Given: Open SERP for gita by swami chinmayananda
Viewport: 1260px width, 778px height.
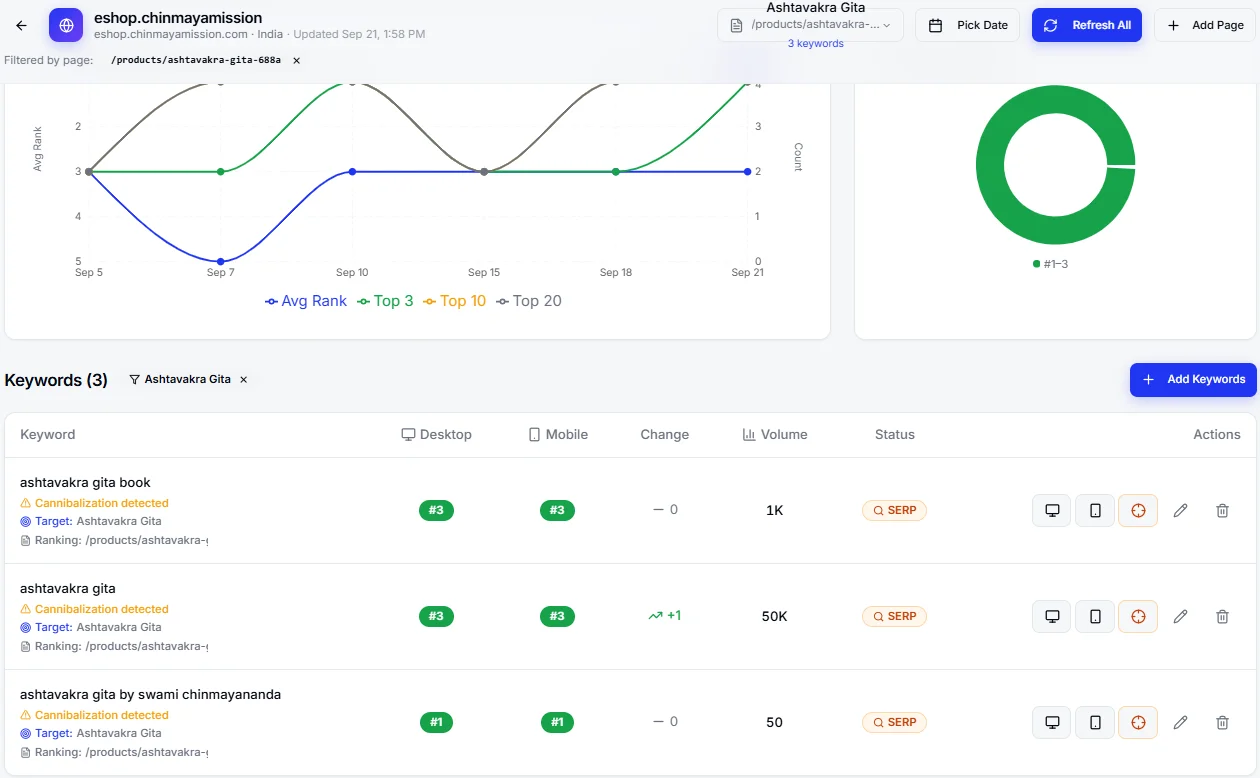Looking at the screenshot, I should 895,722.
